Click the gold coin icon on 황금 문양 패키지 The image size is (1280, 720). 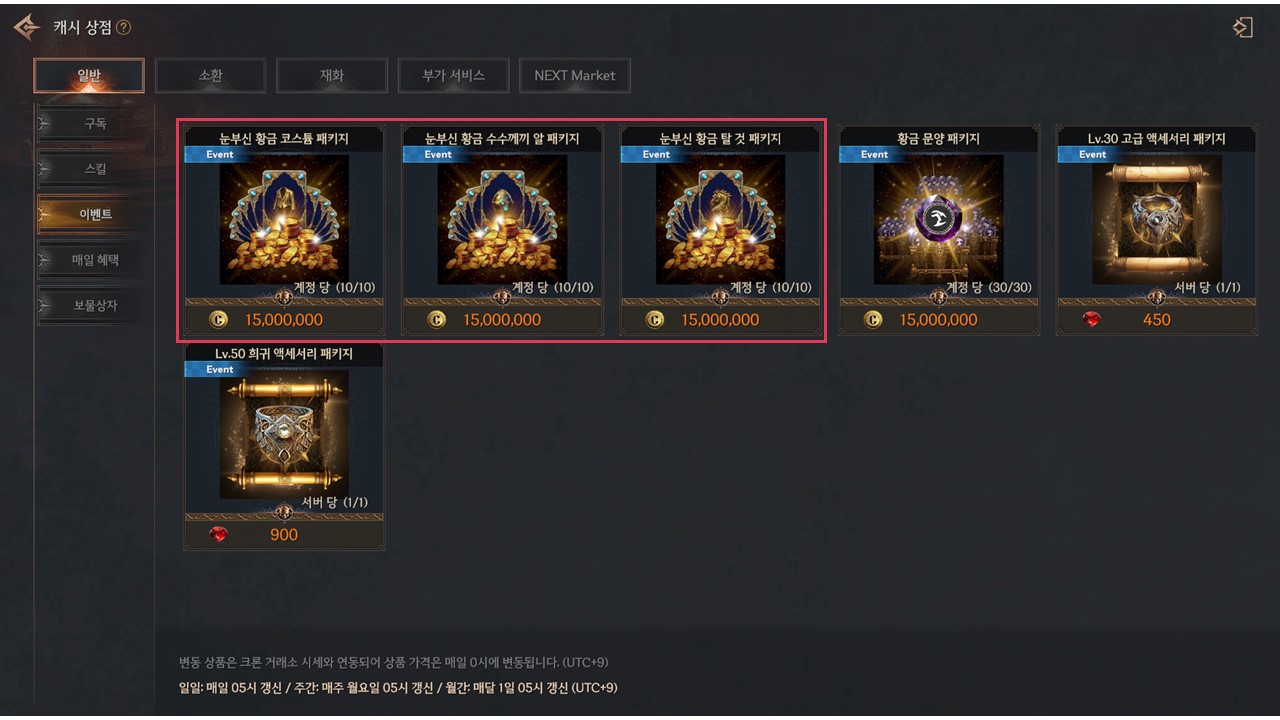coord(873,320)
